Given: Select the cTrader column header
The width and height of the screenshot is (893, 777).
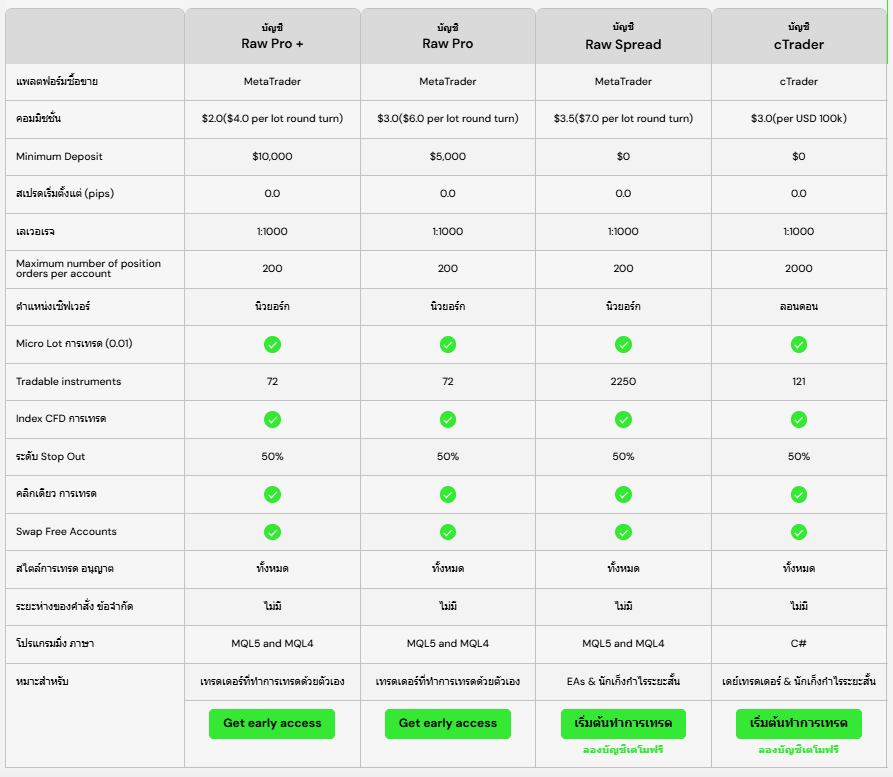Looking at the screenshot, I should click(x=799, y=35).
